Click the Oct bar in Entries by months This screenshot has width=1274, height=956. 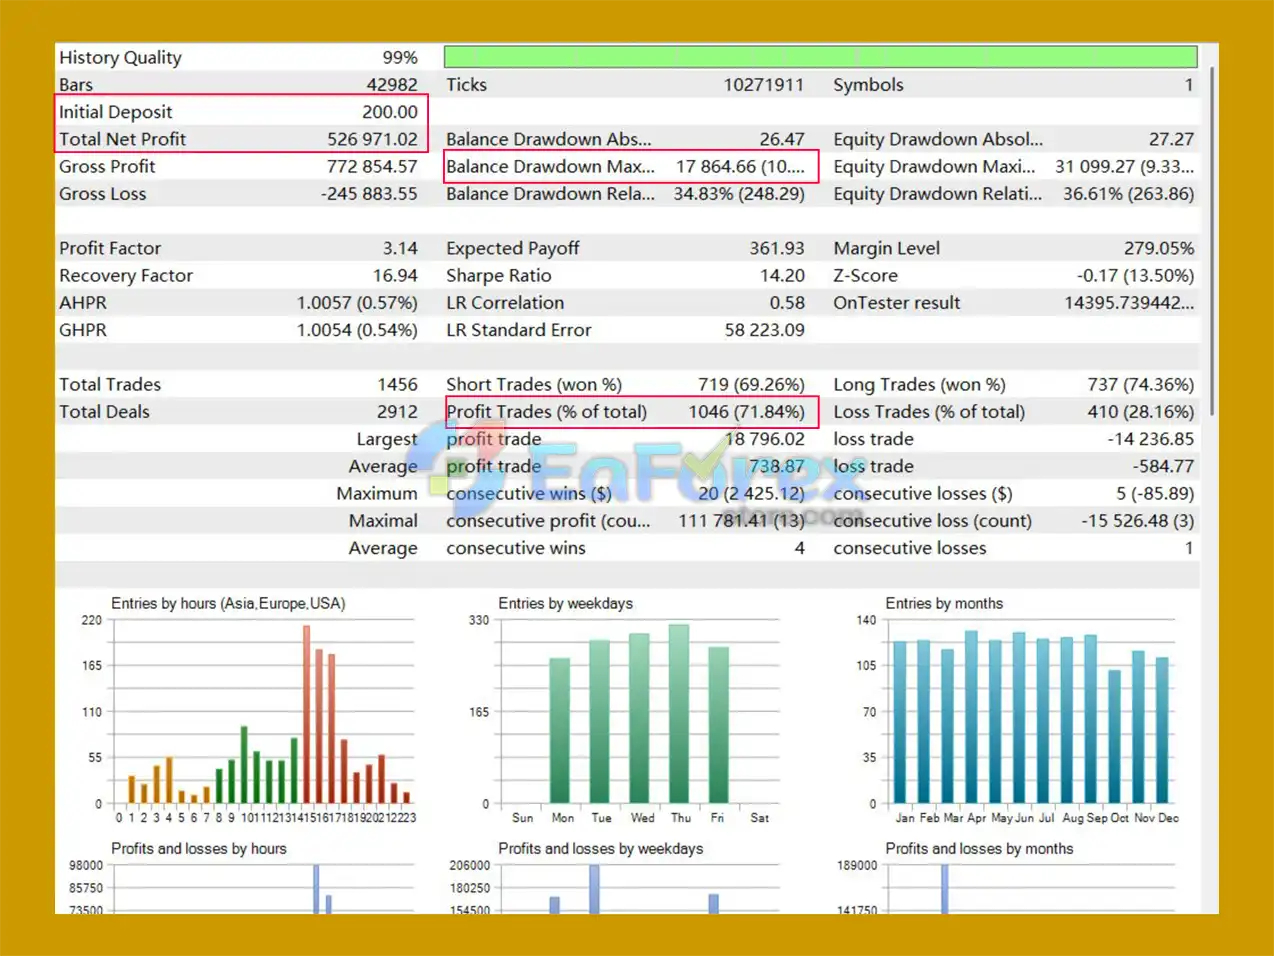pos(1114,736)
